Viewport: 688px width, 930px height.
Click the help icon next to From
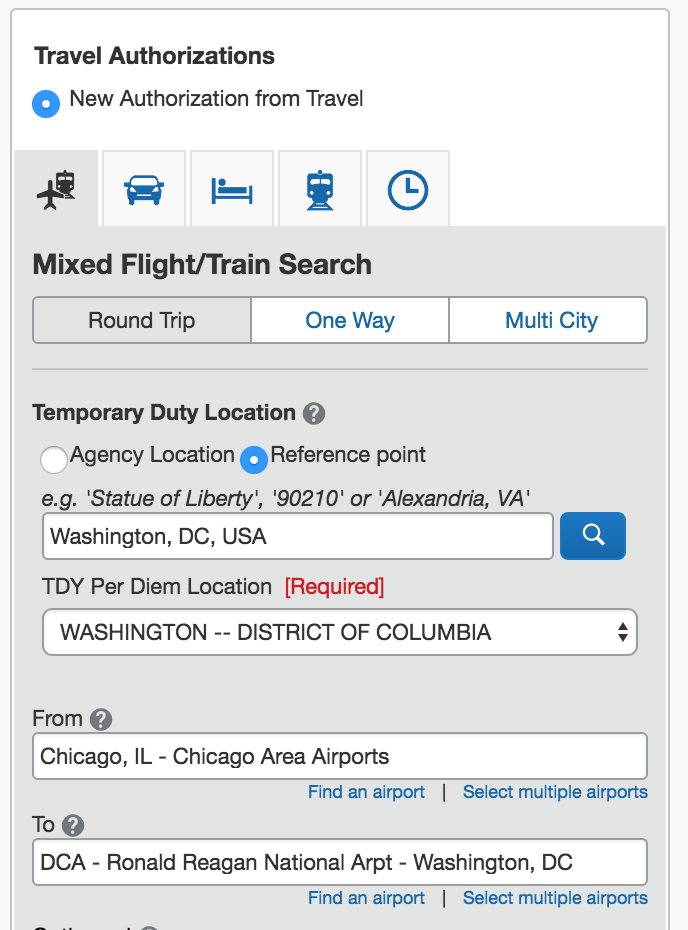[100, 719]
